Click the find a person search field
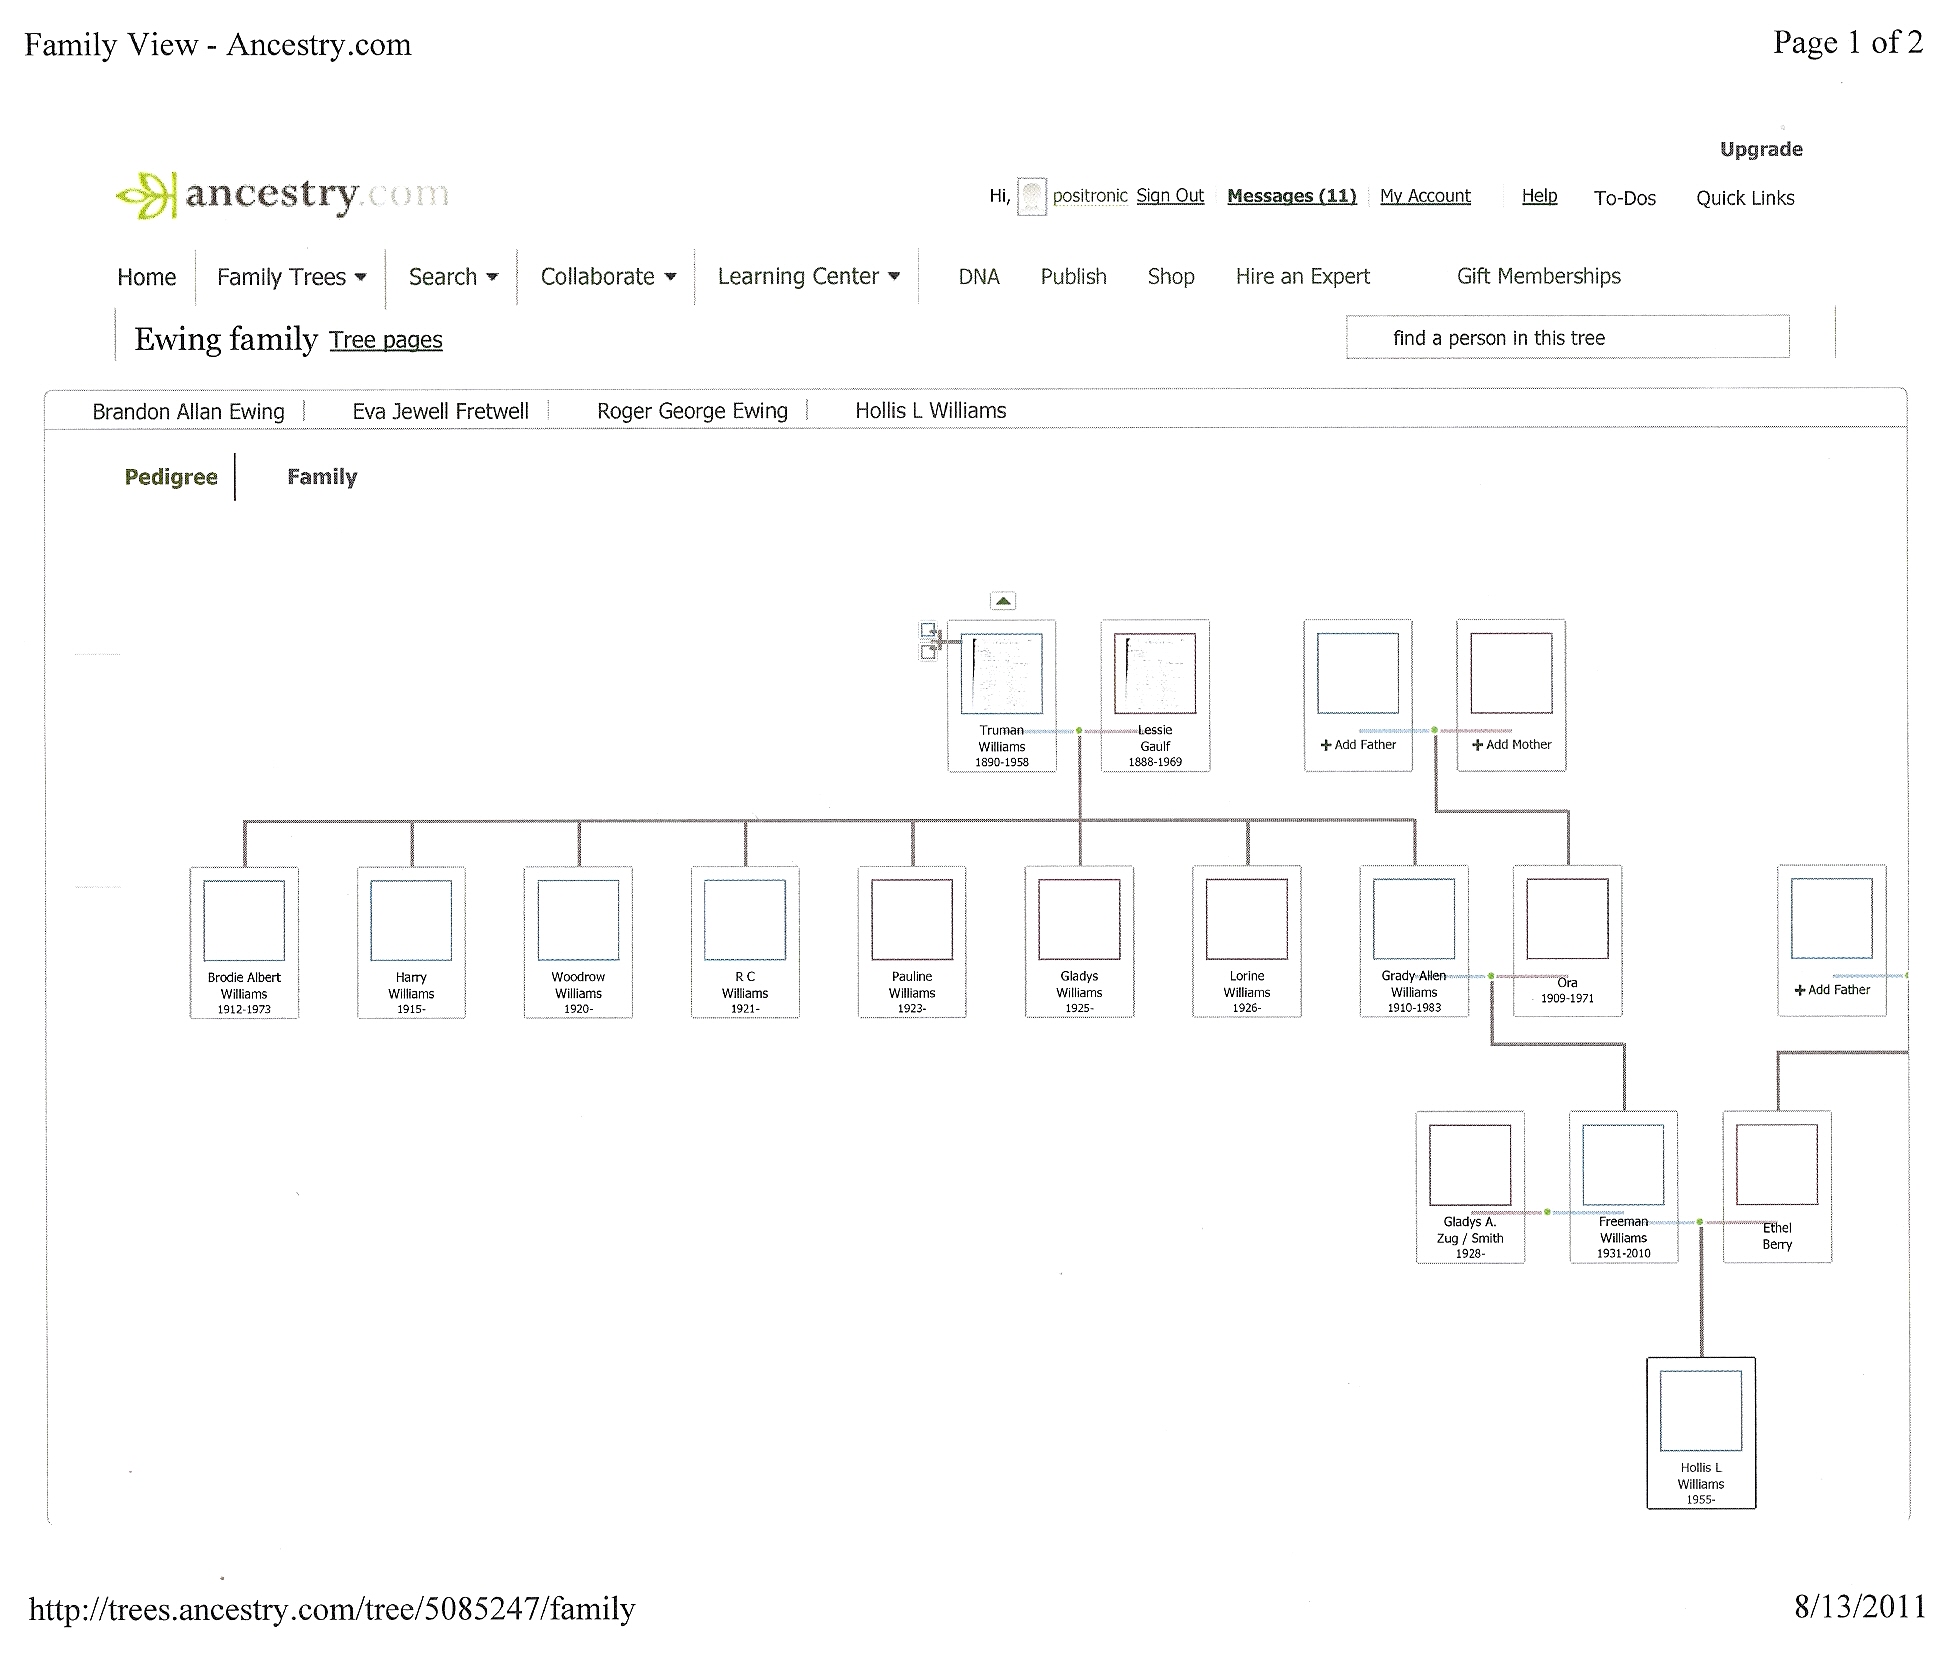Viewport: 1954px width, 1659px height. tap(1567, 338)
